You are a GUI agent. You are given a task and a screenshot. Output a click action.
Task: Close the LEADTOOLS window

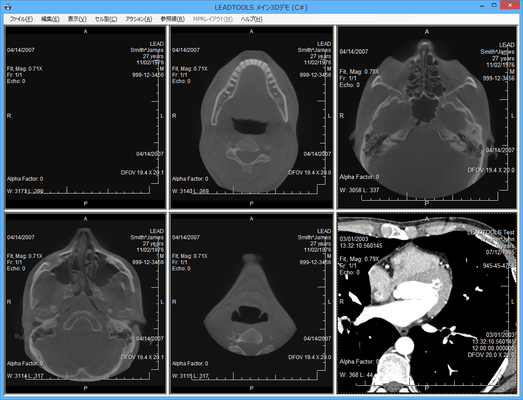coord(510,6)
